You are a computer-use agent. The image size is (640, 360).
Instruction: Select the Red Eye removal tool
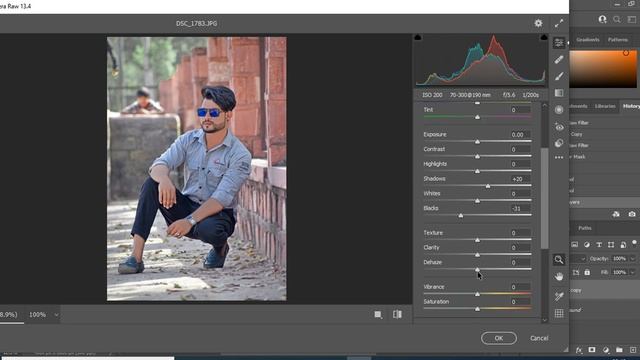click(559, 127)
